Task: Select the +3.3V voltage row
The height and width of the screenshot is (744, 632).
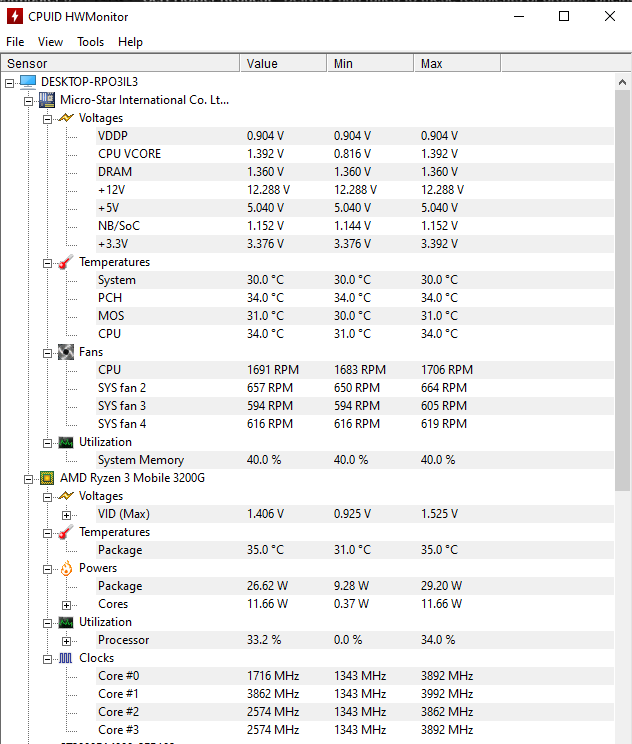Action: coord(355,244)
